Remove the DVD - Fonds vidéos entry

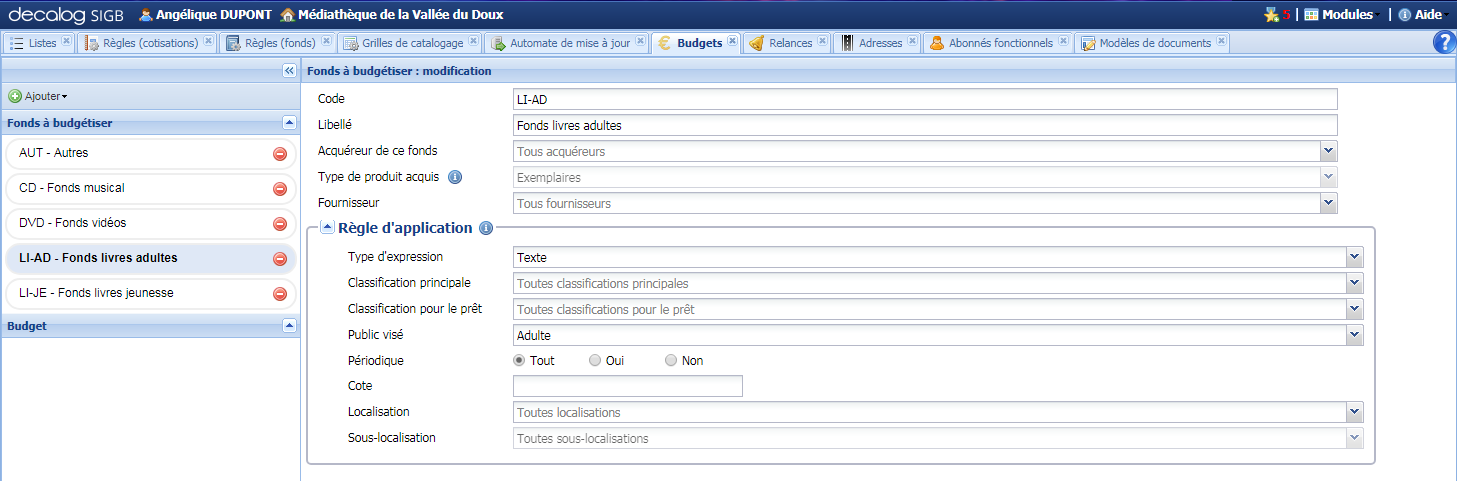[x=280, y=224]
